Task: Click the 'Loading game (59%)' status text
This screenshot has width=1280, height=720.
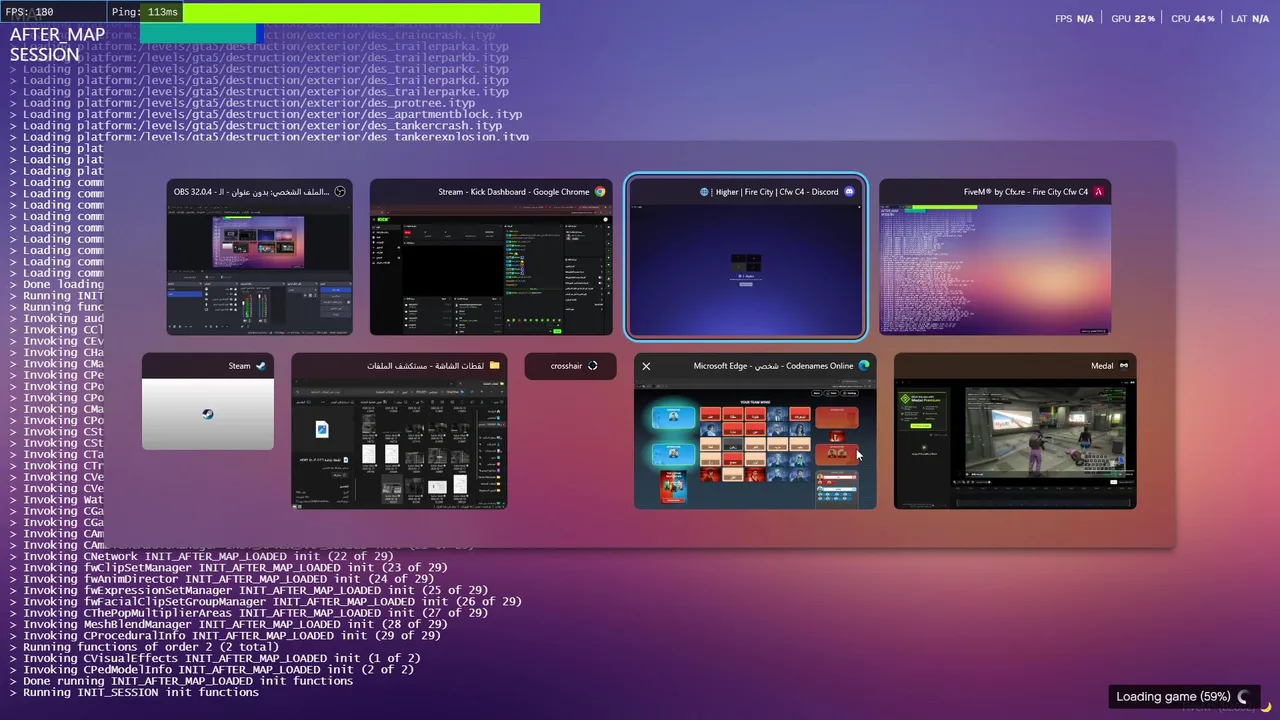Action: point(1173,697)
